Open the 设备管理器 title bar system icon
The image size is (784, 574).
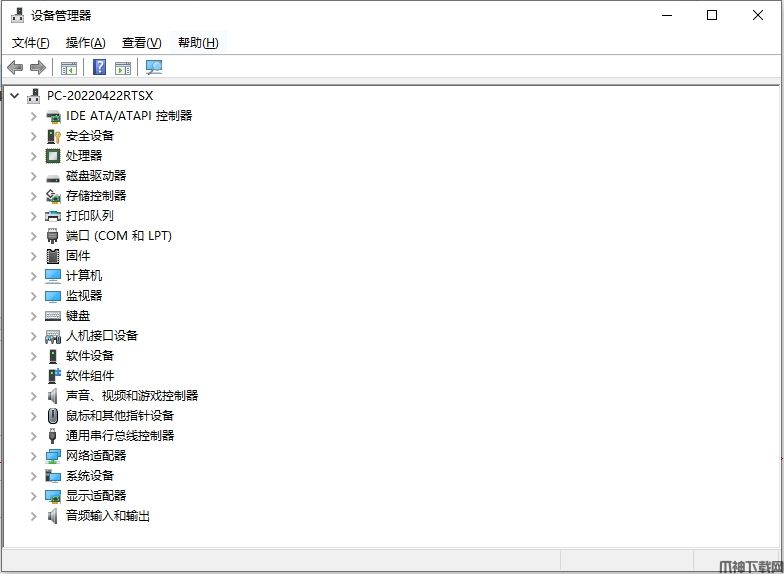click(x=18, y=16)
